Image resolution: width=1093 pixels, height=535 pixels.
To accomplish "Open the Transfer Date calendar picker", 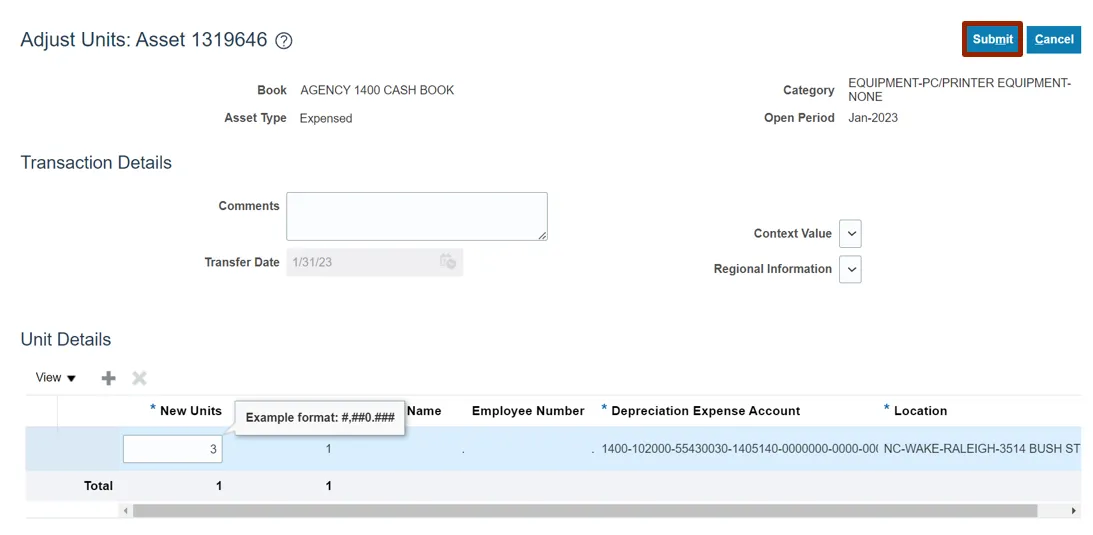I will [448, 262].
